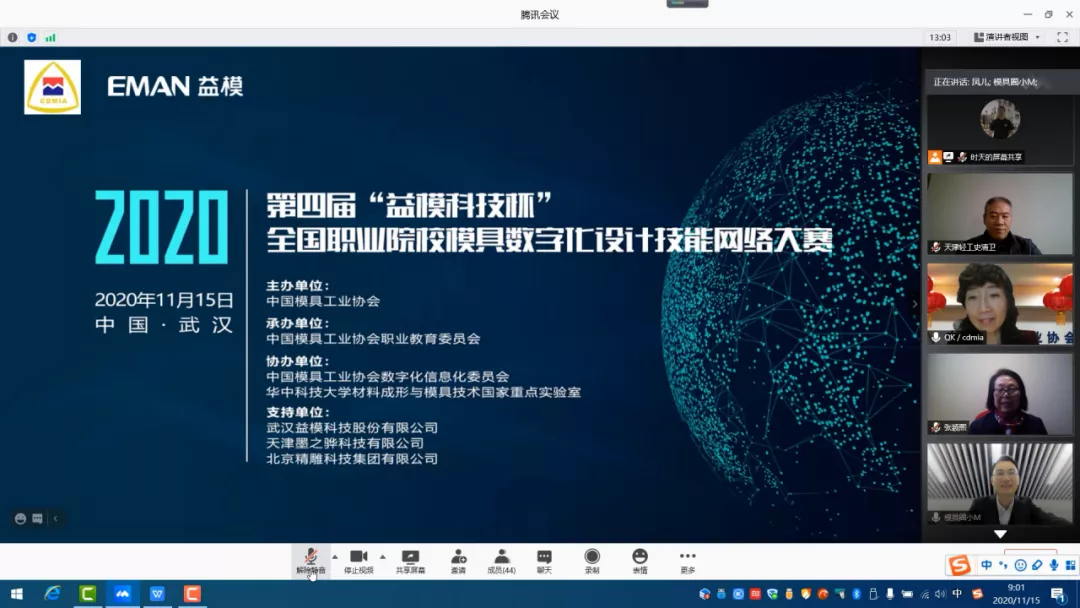Open Sogou skin/brush tool icon
This screenshot has height=608, width=1080.
pyautogui.click(x=1037, y=565)
